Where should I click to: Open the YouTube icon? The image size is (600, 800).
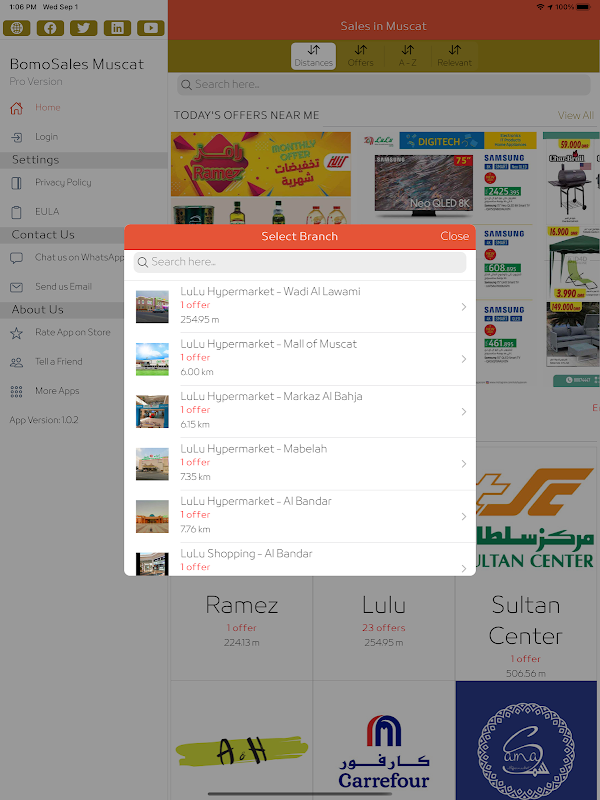(151, 28)
